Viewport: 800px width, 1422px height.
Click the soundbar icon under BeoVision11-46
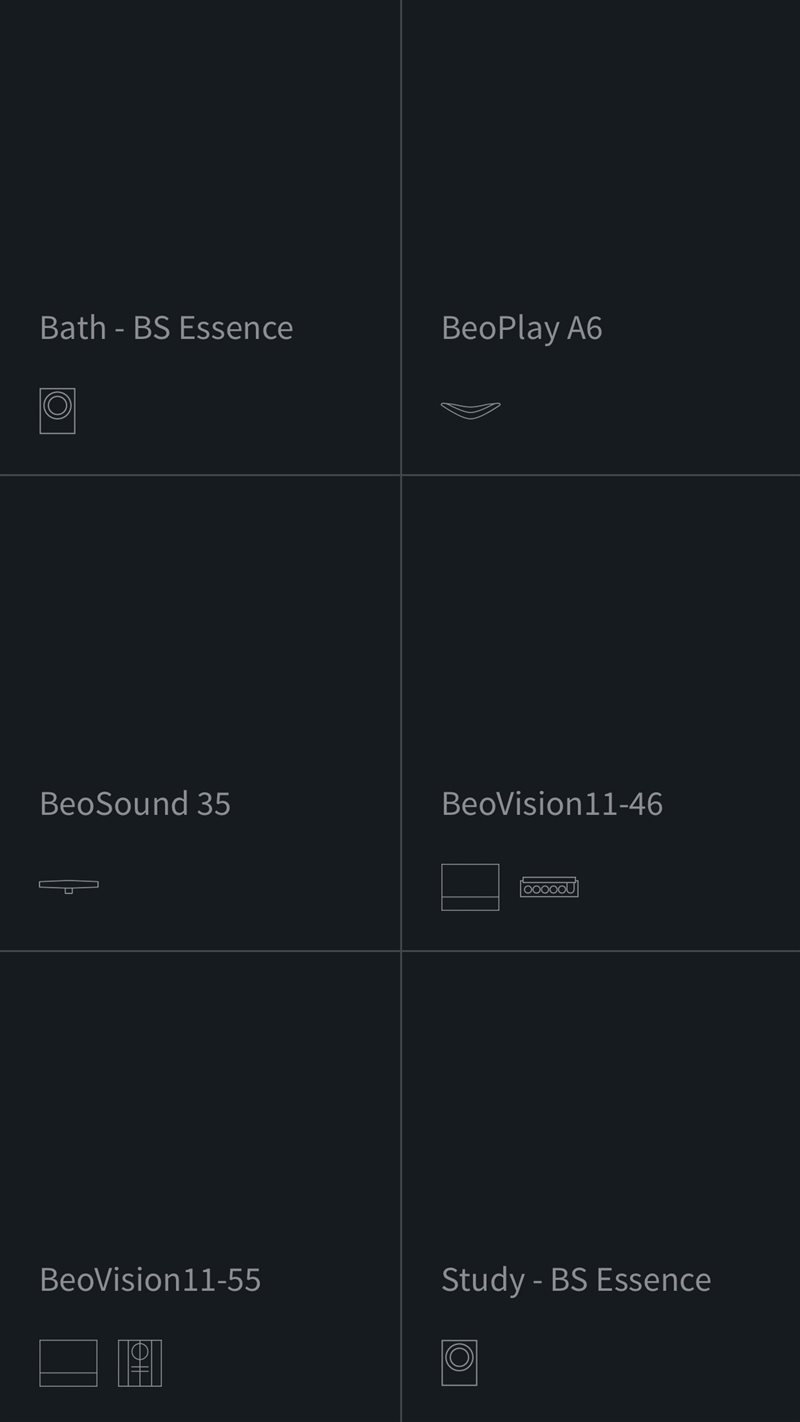pyautogui.click(x=549, y=887)
